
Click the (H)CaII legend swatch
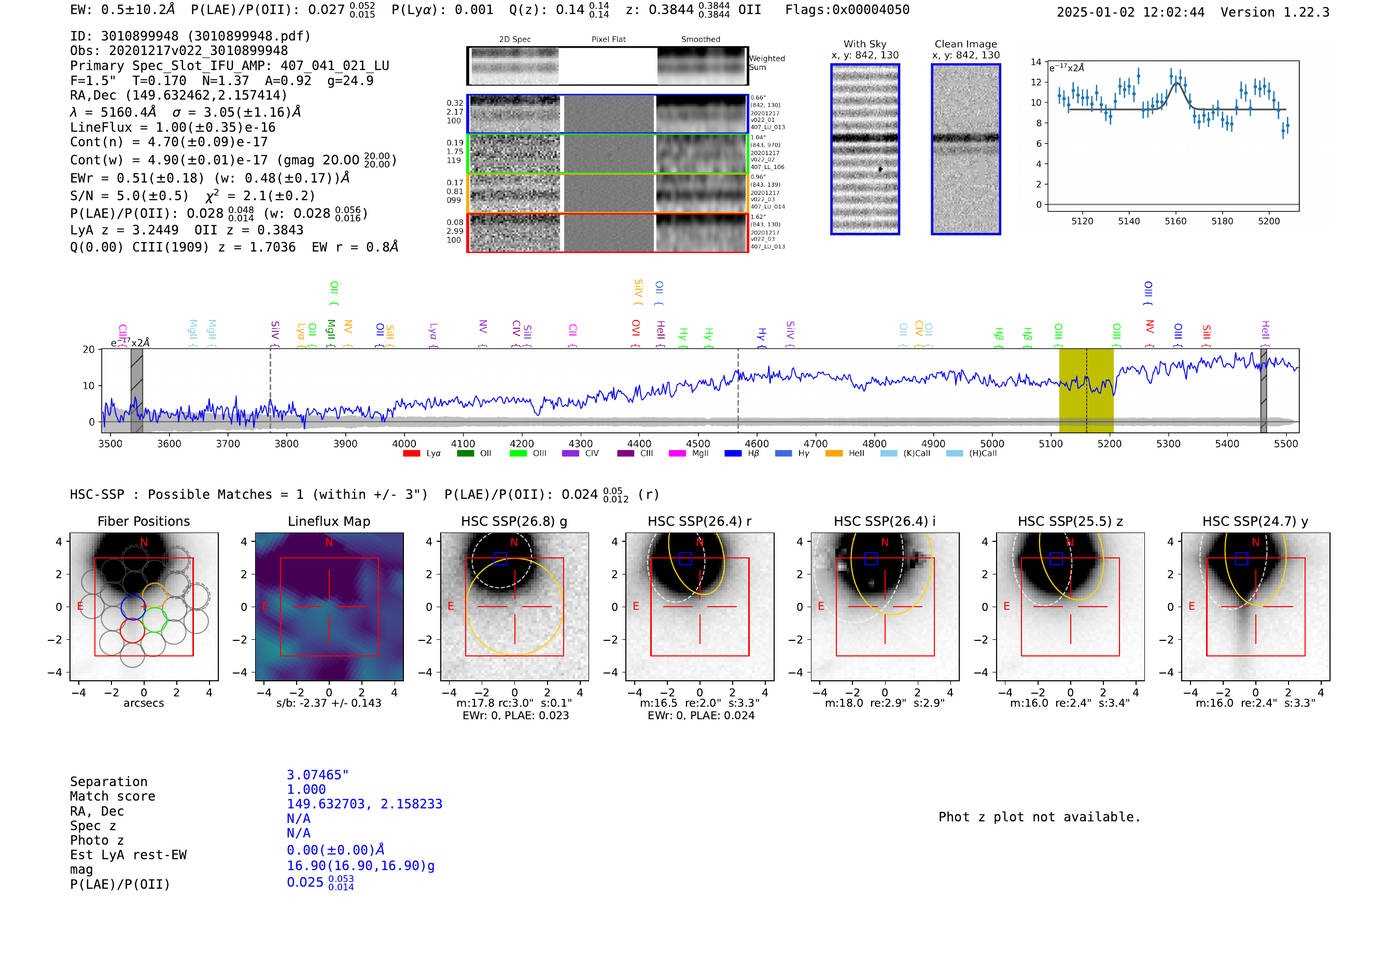tap(955, 454)
